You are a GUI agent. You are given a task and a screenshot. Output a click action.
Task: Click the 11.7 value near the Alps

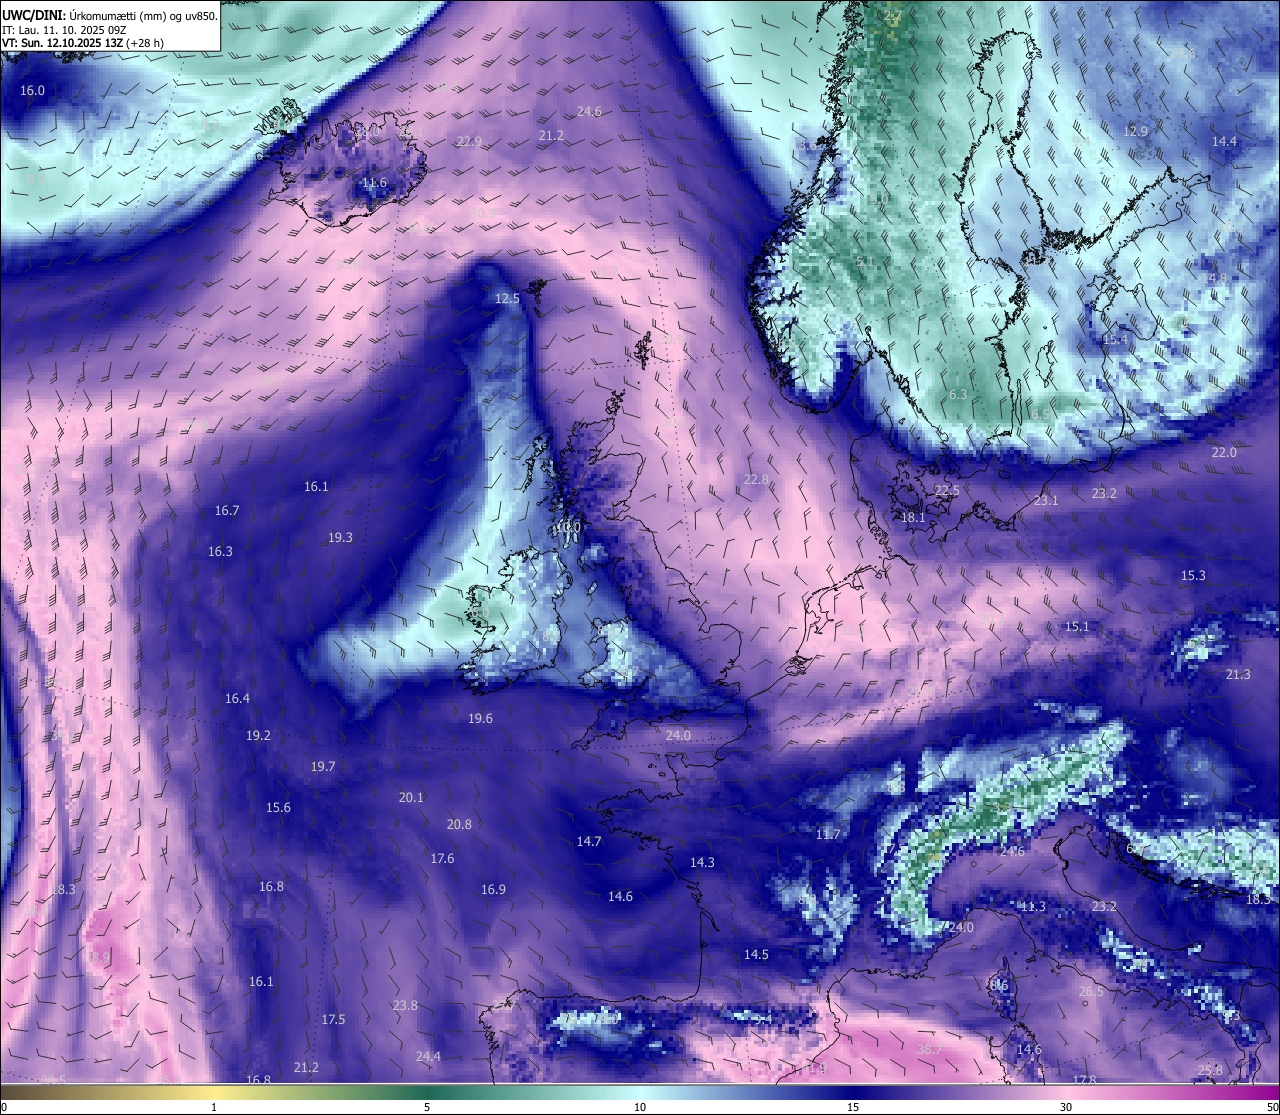828,835
